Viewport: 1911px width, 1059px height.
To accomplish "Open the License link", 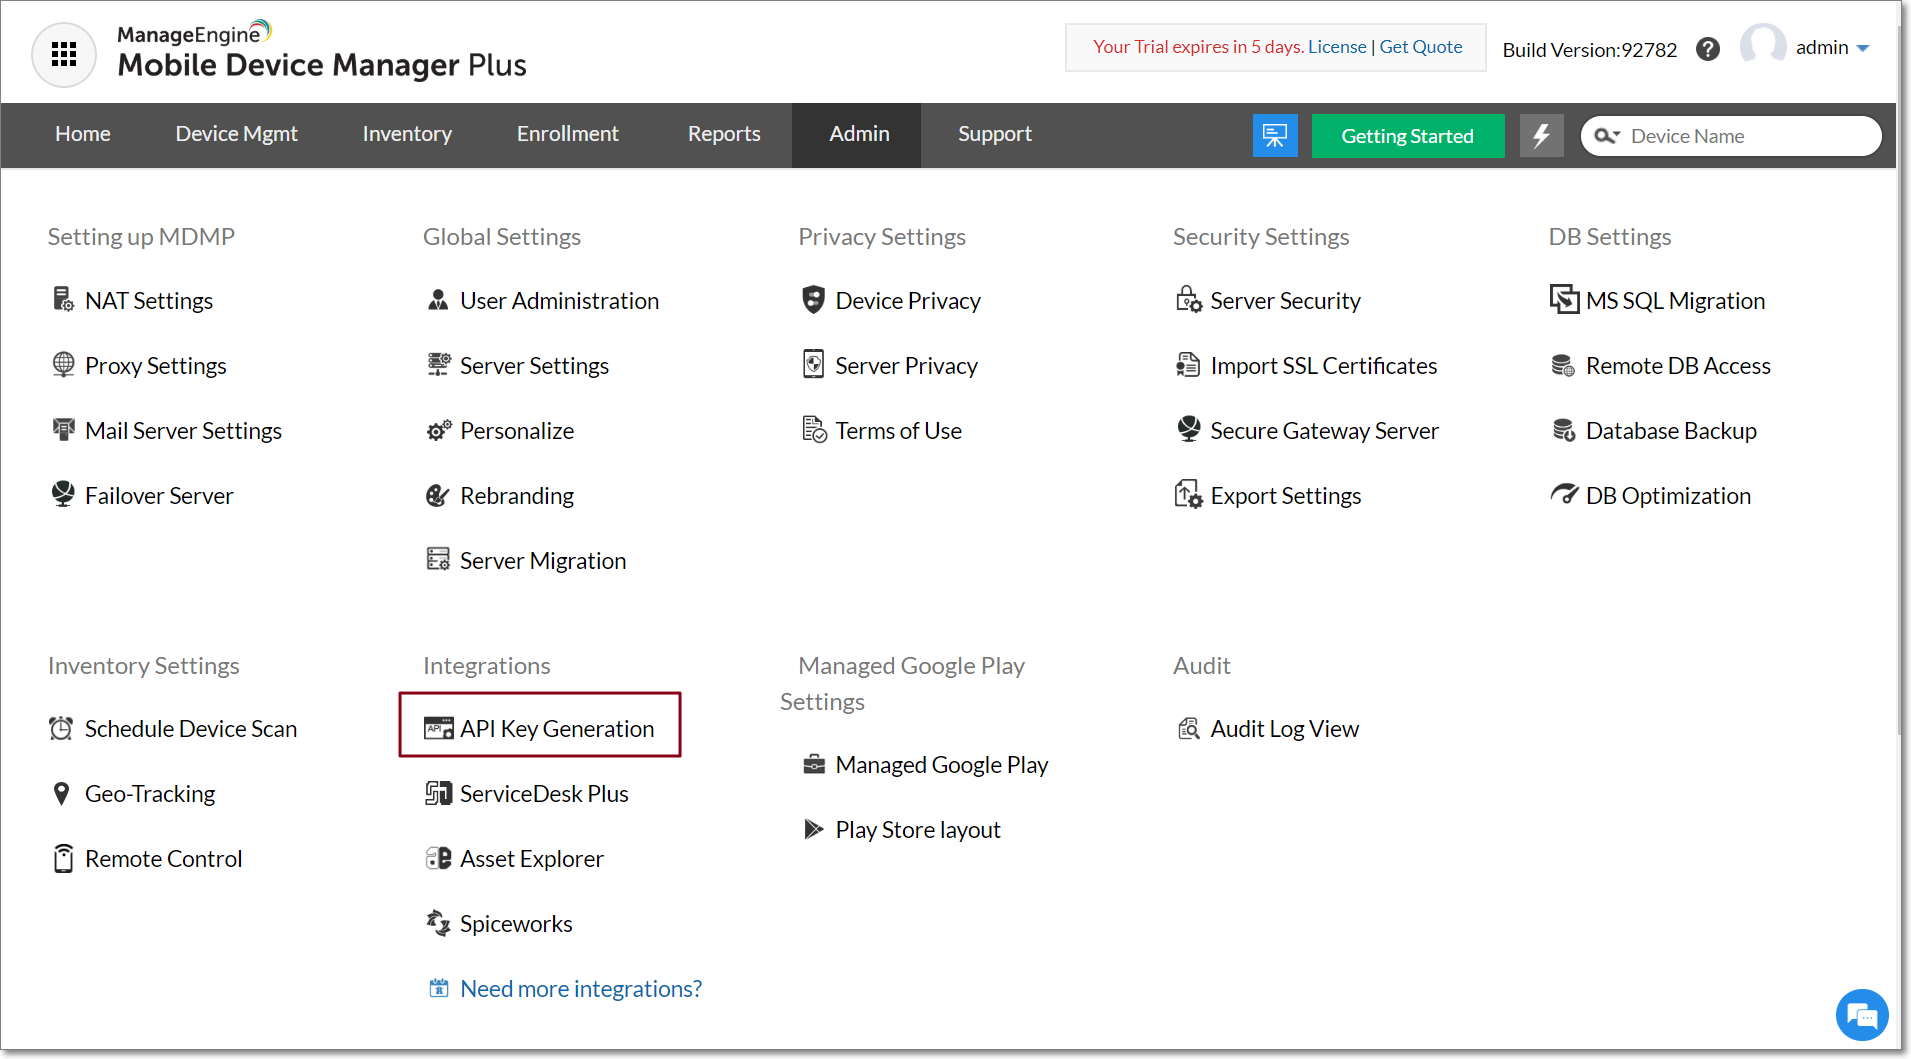I will 1337,46.
